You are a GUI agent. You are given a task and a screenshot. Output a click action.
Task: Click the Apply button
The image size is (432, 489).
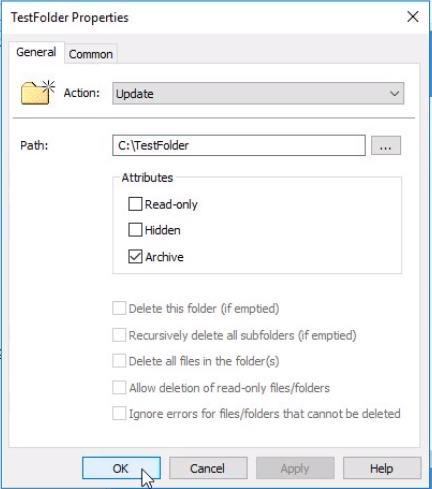tap(295, 468)
